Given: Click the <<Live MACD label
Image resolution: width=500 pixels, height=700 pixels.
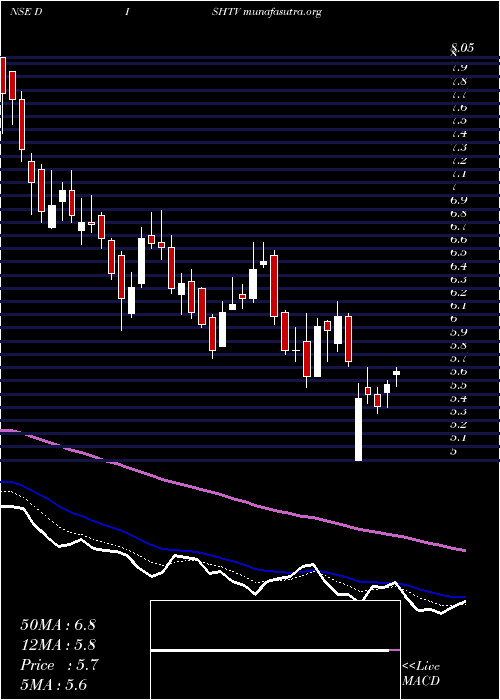Looking at the screenshot, I should (x=421, y=674).
